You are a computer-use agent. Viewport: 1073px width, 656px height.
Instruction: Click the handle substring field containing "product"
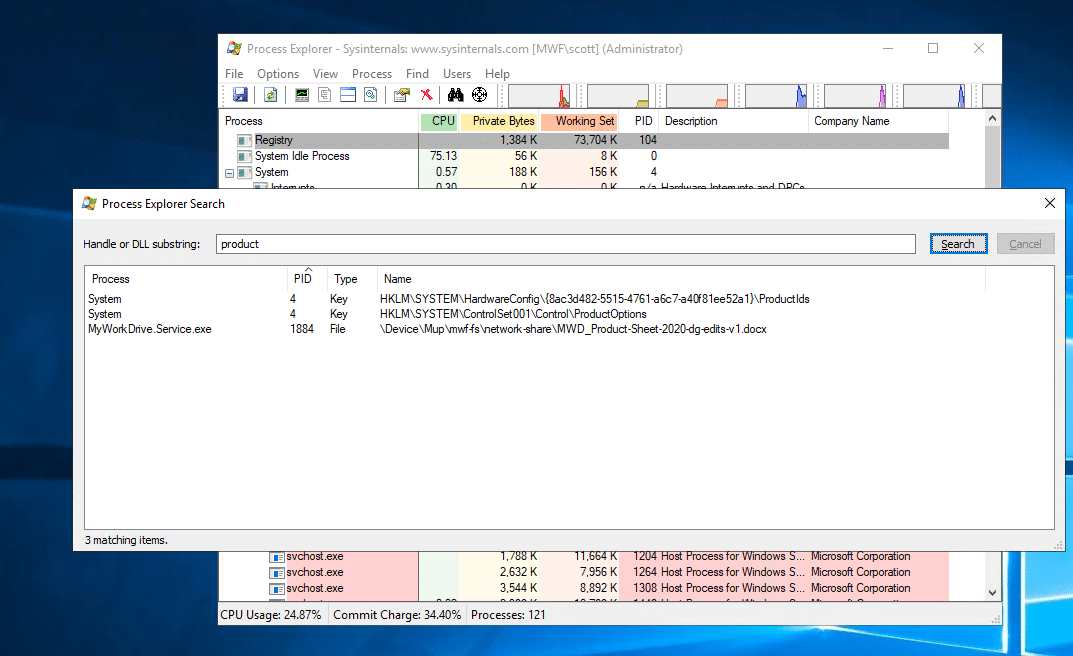565,244
